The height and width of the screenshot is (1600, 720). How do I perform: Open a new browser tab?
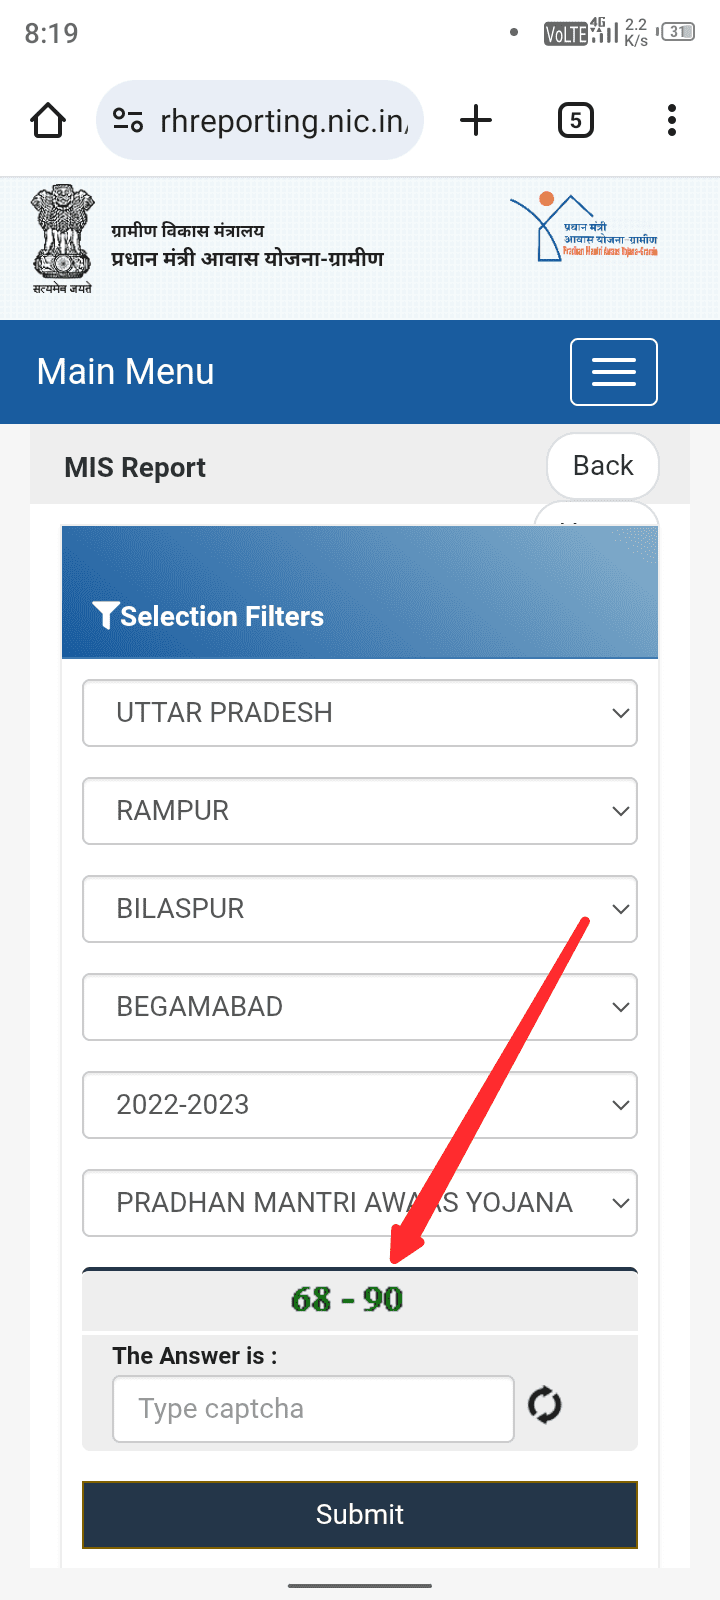click(476, 121)
